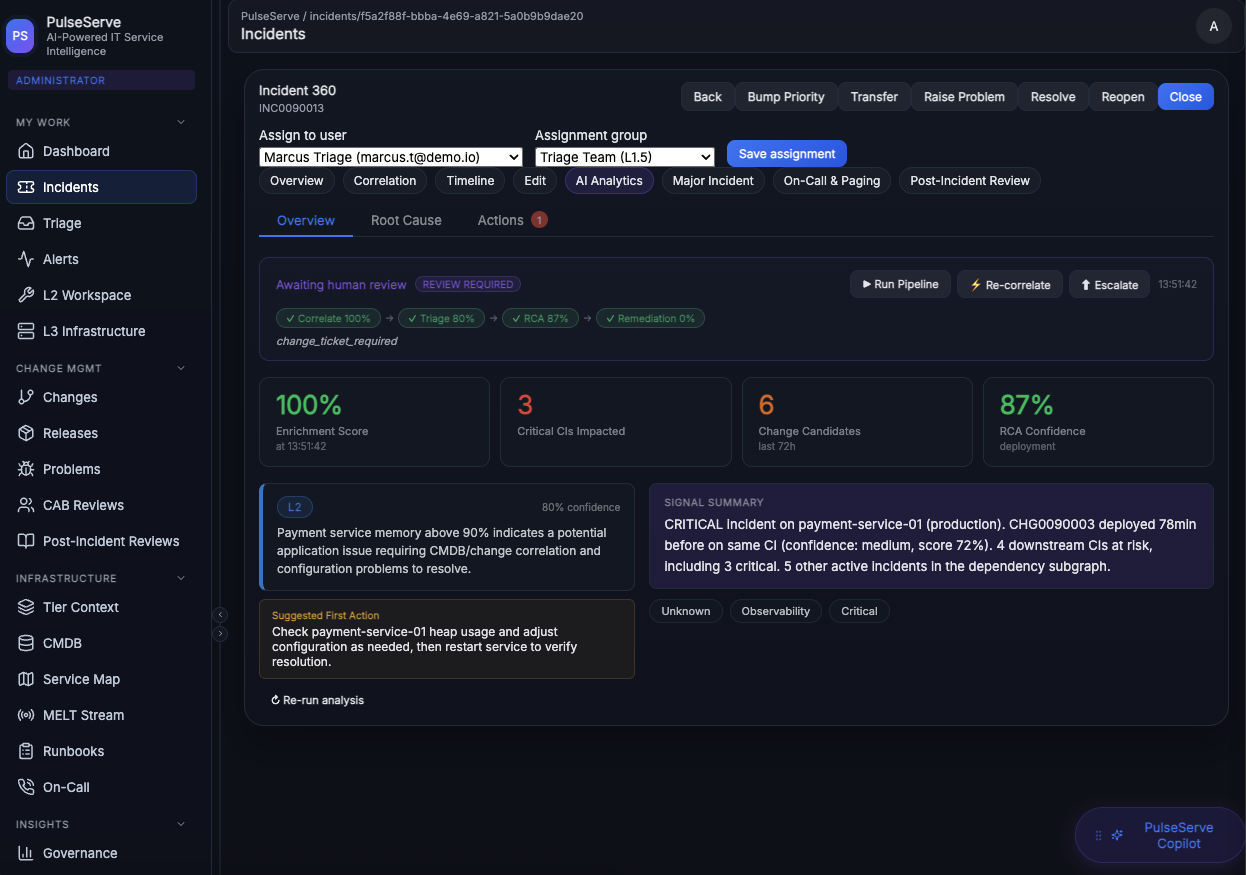Click the L2 Workspace wrench icon
1246x875 pixels.
pyautogui.click(x=26, y=295)
